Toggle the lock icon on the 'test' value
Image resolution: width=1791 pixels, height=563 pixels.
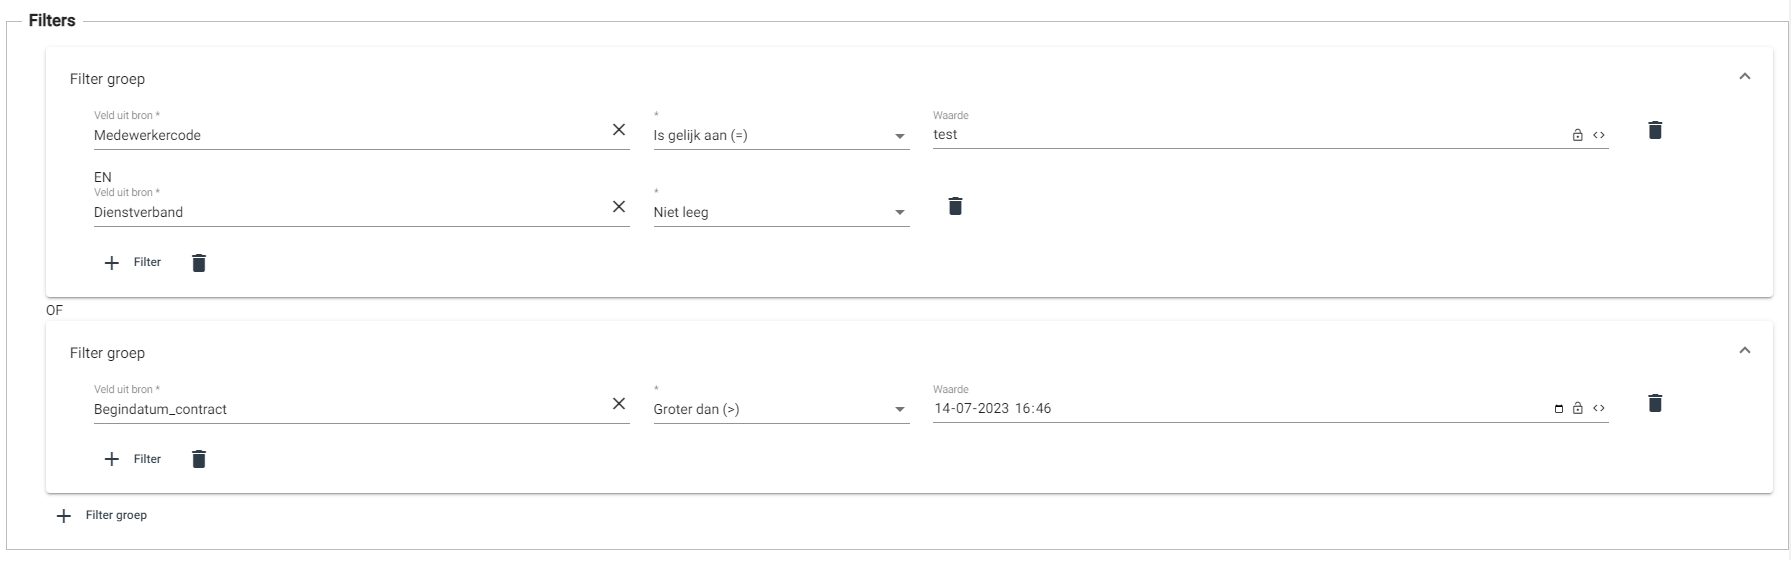[x=1578, y=135]
